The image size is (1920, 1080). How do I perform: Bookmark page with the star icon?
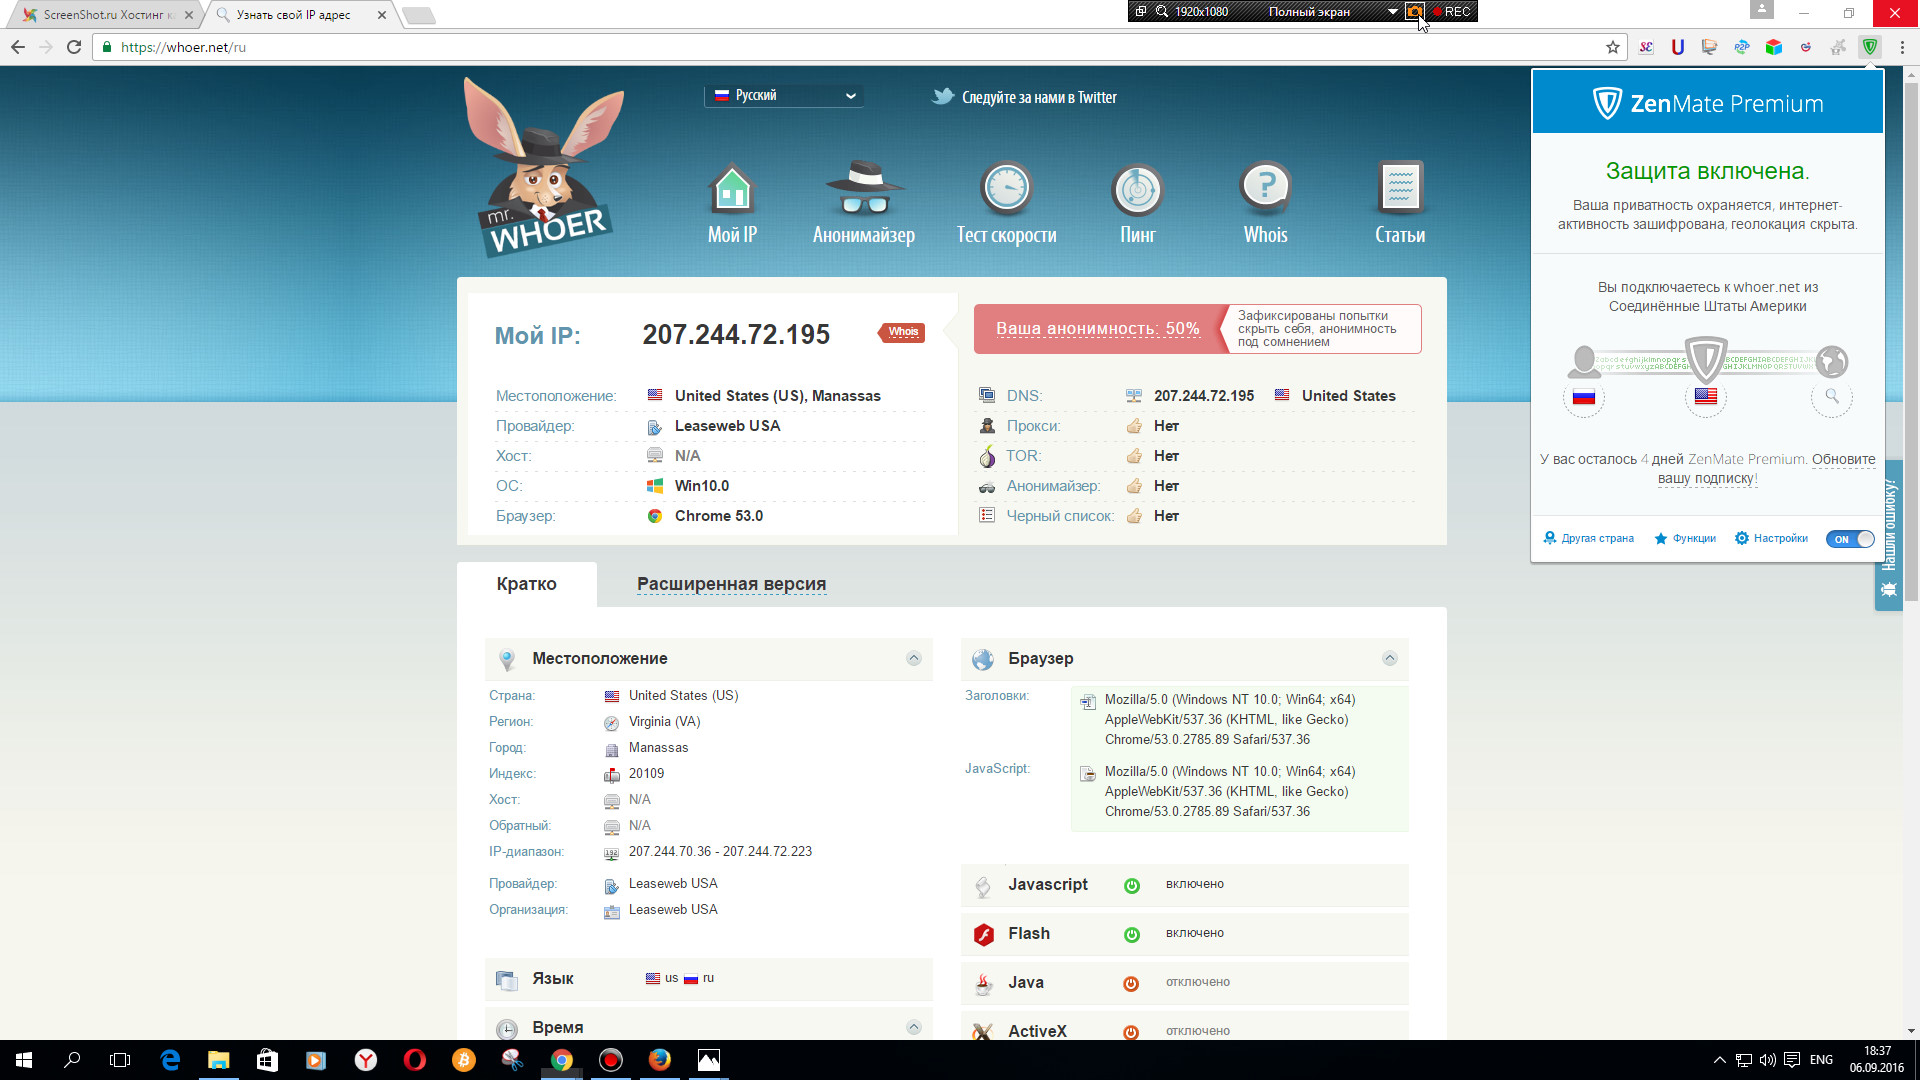click(1612, 47)
